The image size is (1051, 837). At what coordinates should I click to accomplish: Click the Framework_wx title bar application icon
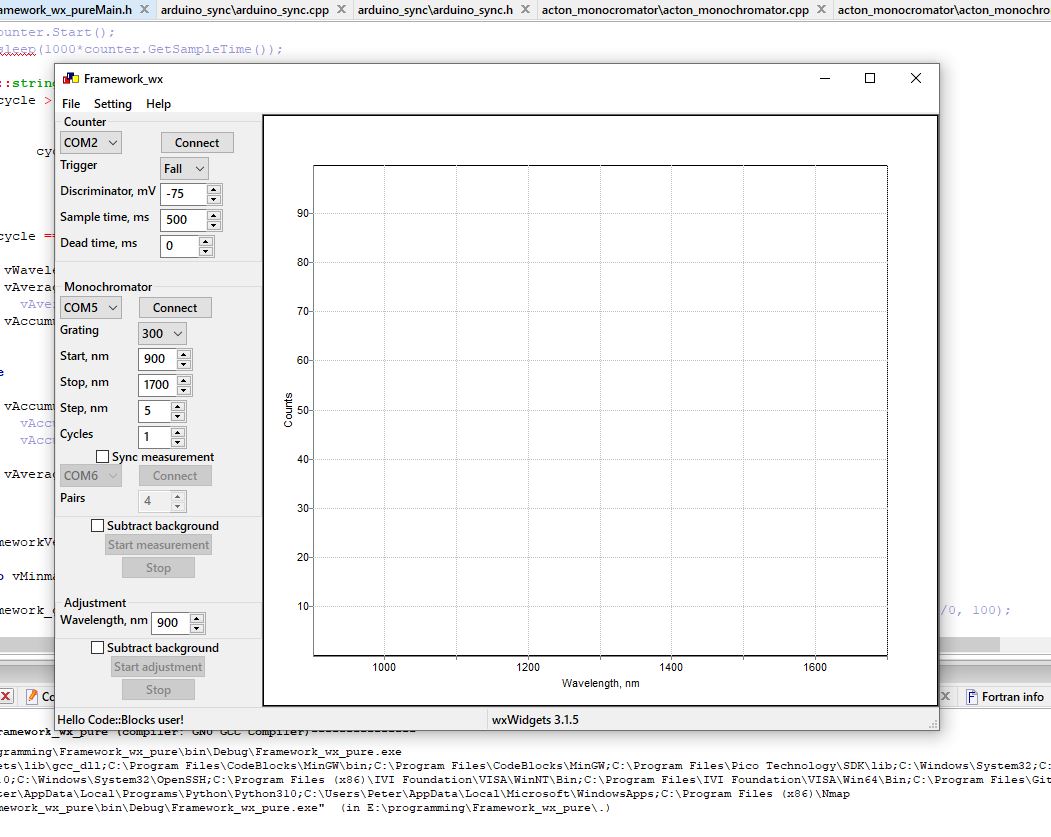tap(70, 77)
